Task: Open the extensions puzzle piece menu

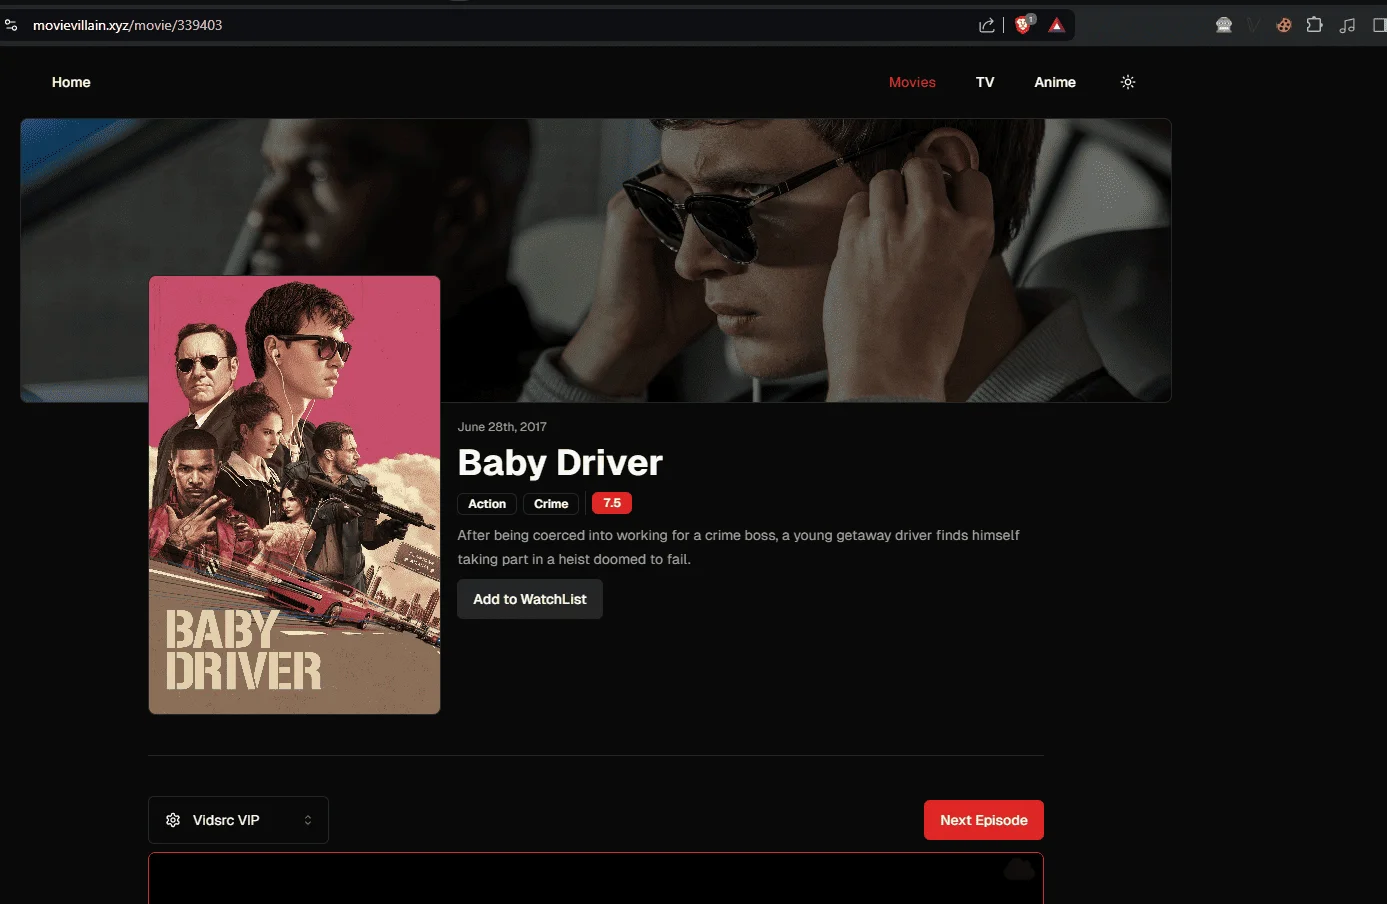Action: tap(1315, 25)
